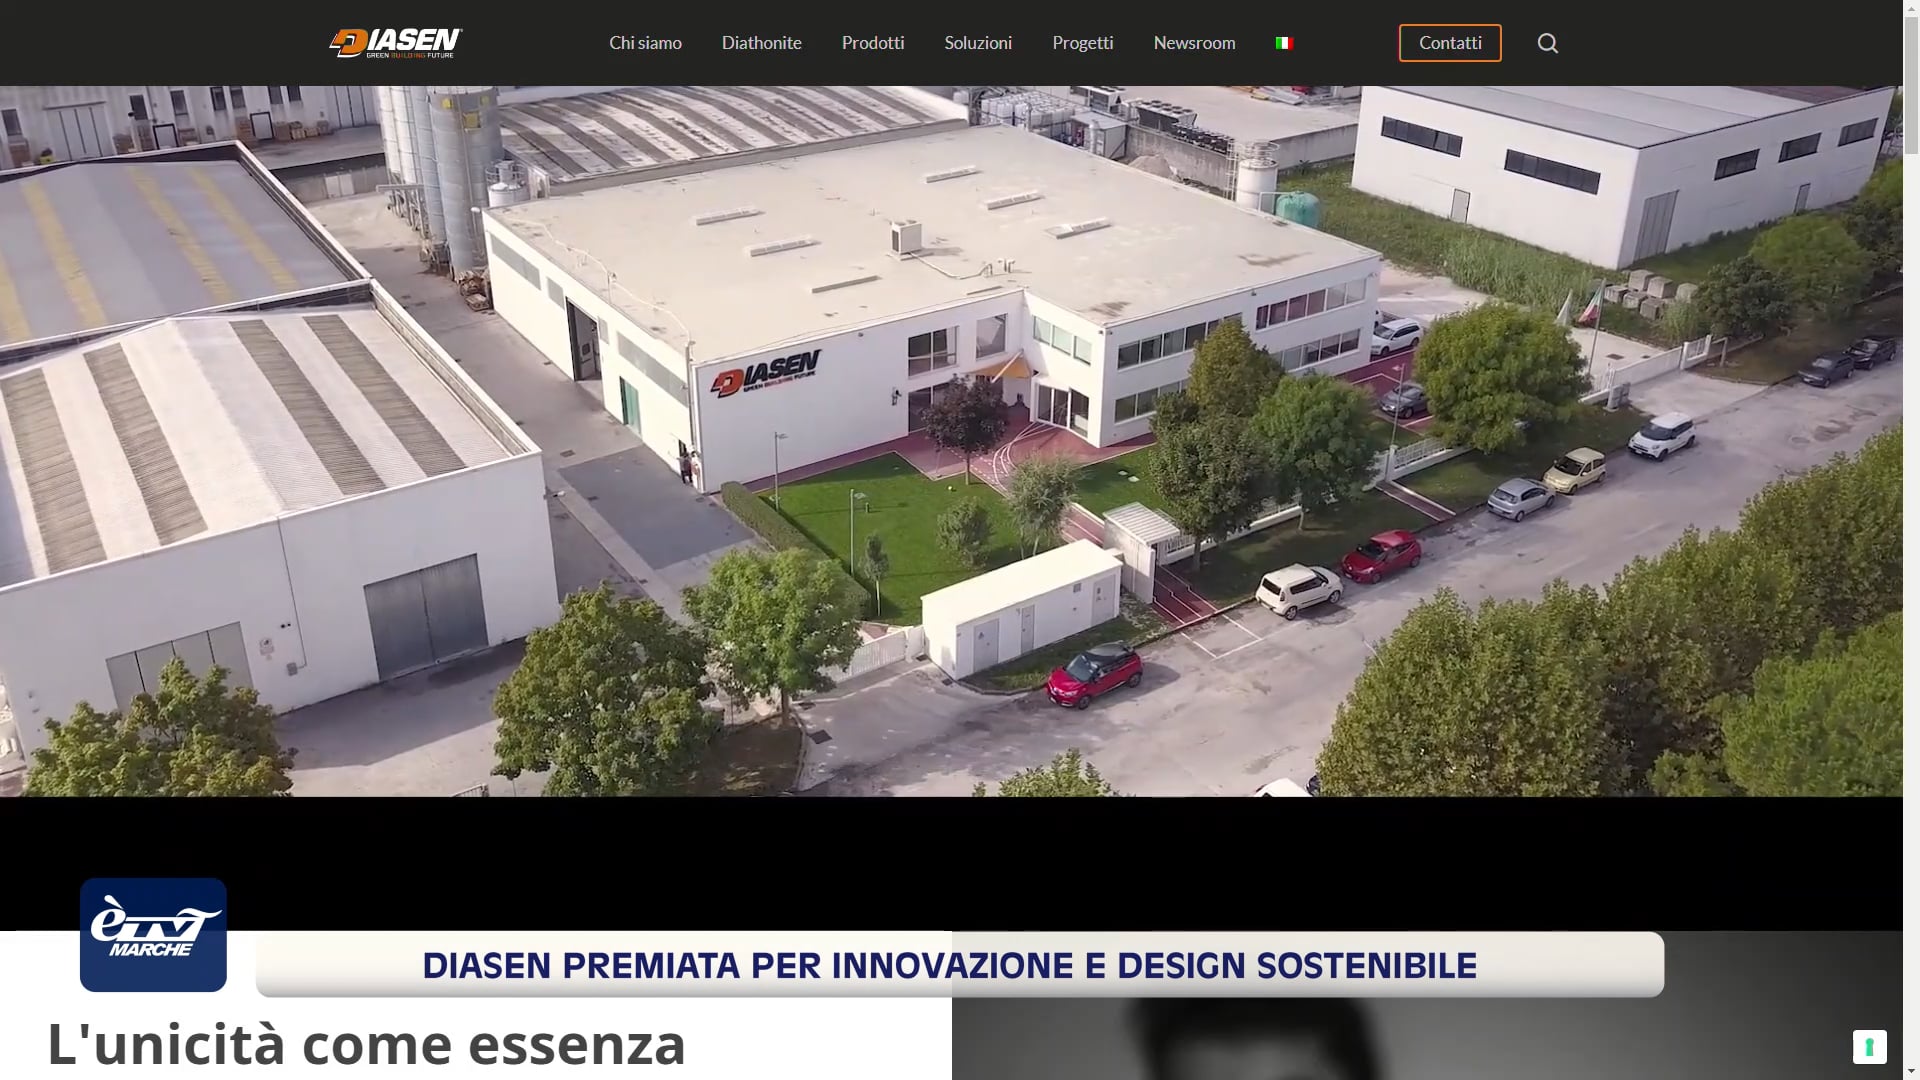Click the L'unicità come essenza heading

point(366,1044)
